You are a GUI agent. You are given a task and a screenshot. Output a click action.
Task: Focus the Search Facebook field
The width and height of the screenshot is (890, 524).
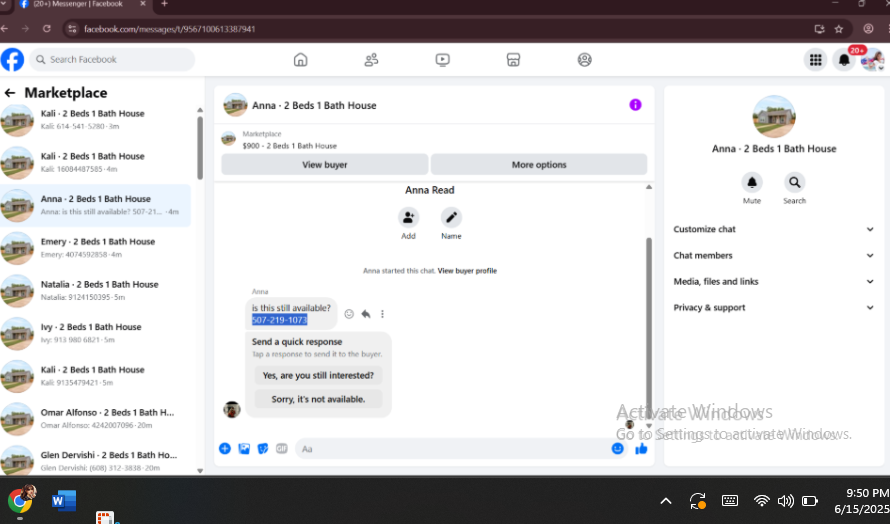click(x=112, y=60)
